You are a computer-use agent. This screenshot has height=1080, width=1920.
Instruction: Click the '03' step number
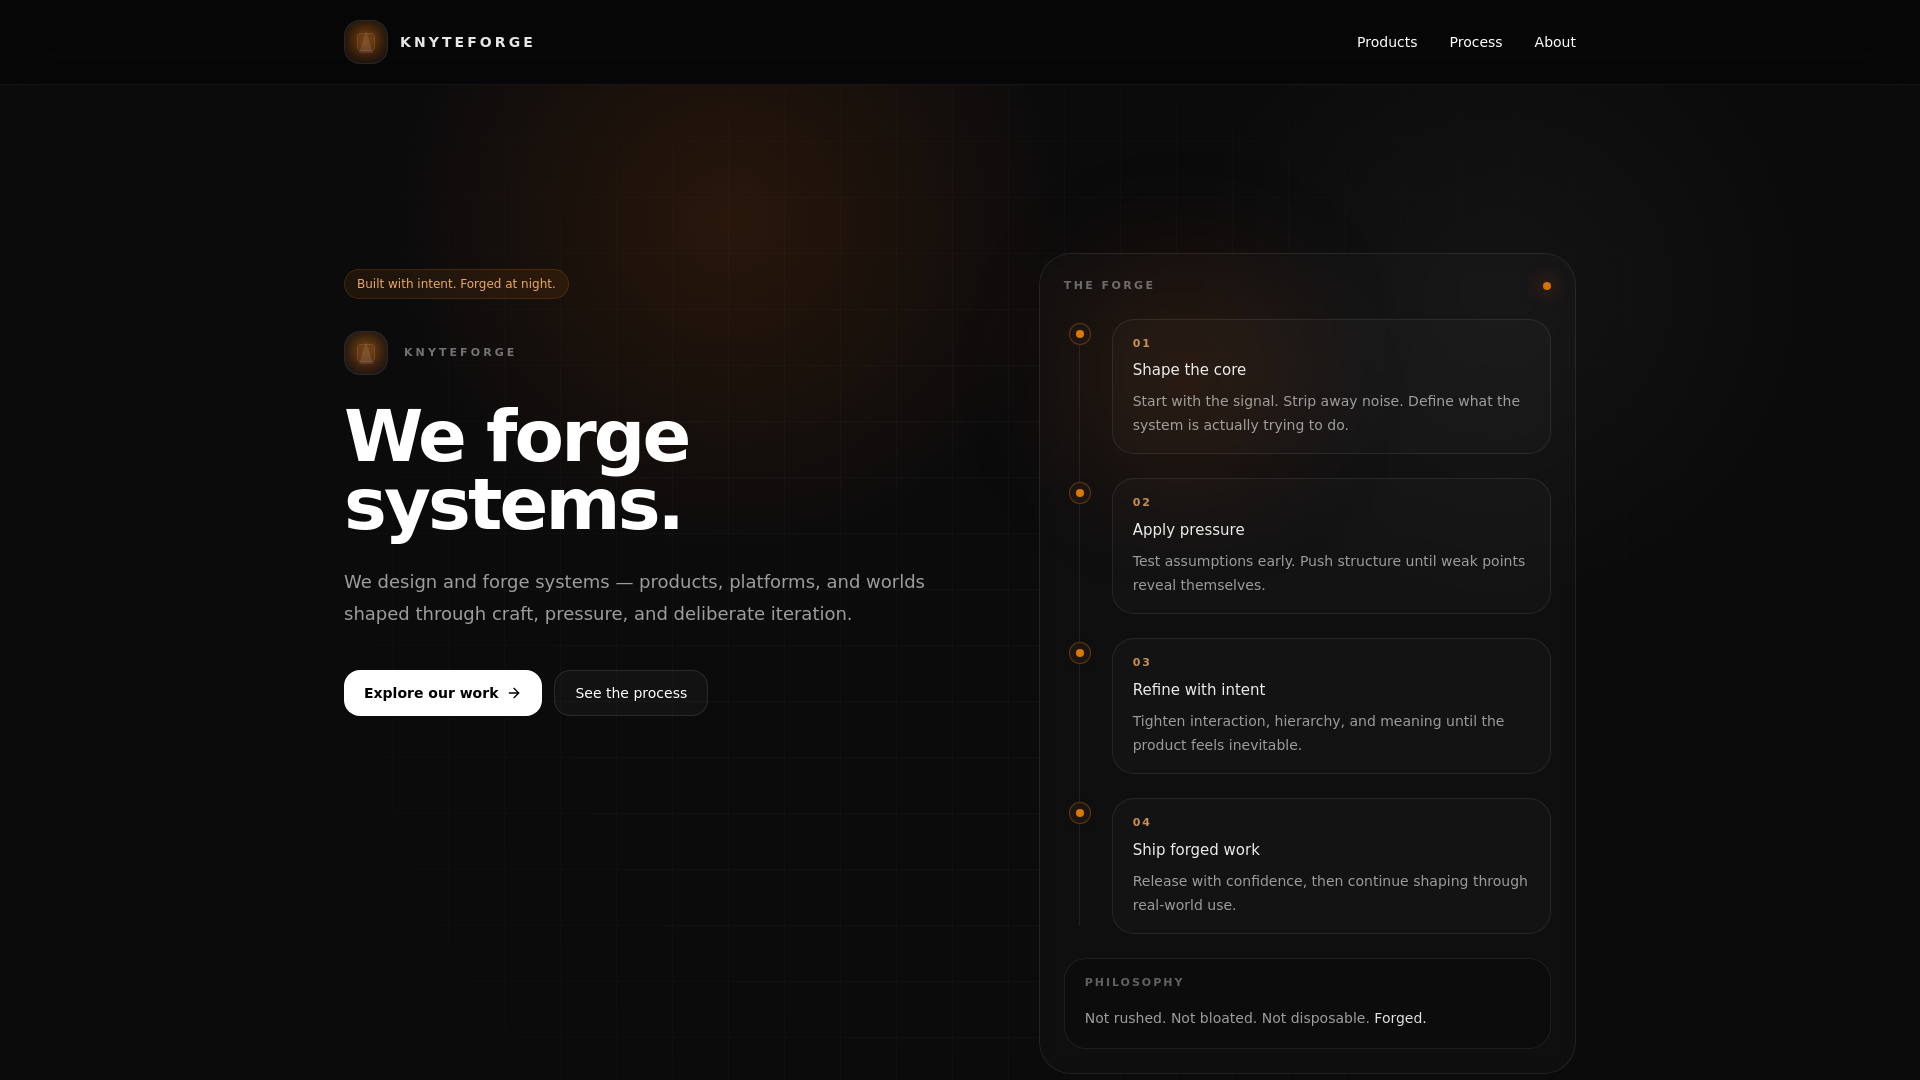[1141, 662]
